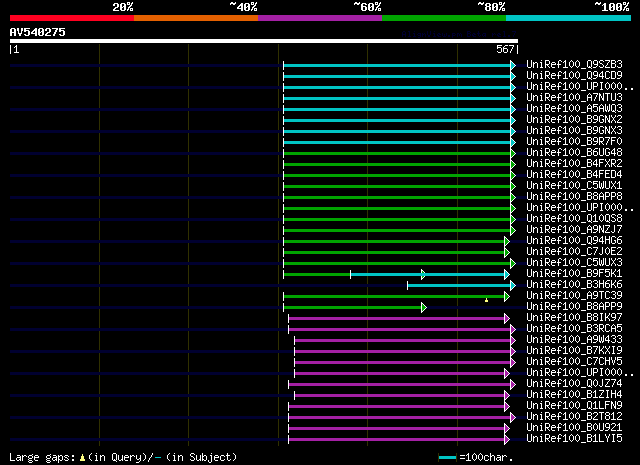
Task: Click the green alignment bar for B6UG48
Action: click(x=397, y=154)
